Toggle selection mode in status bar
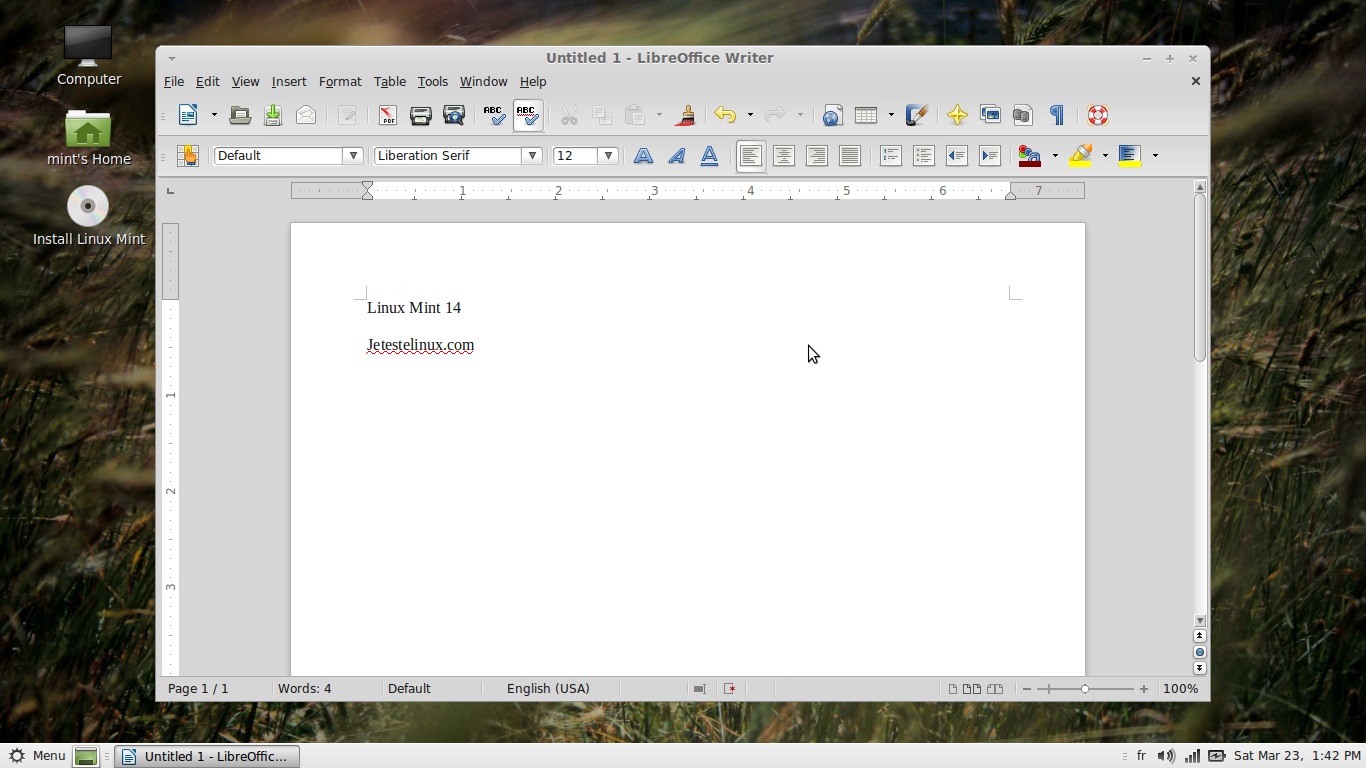1366x768 pixels. (699, 688)
